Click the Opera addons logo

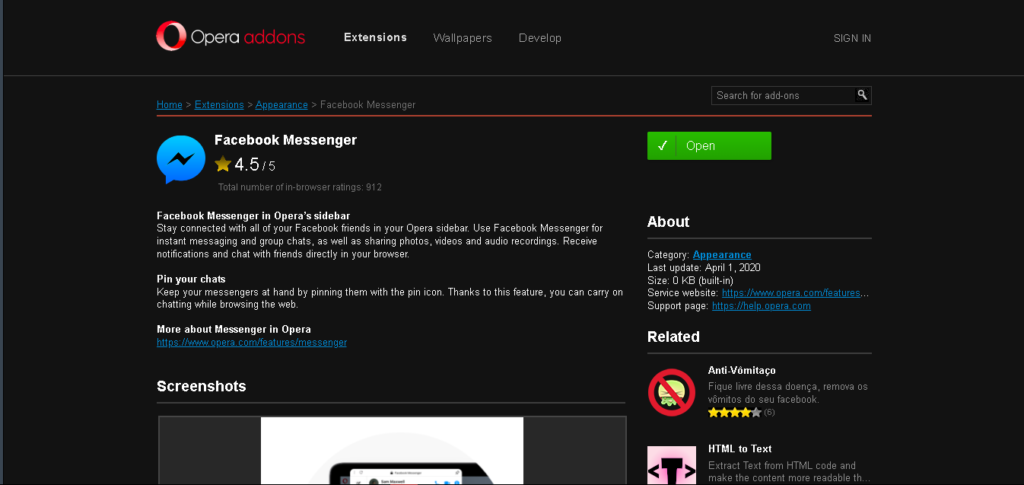pos(231,37)
